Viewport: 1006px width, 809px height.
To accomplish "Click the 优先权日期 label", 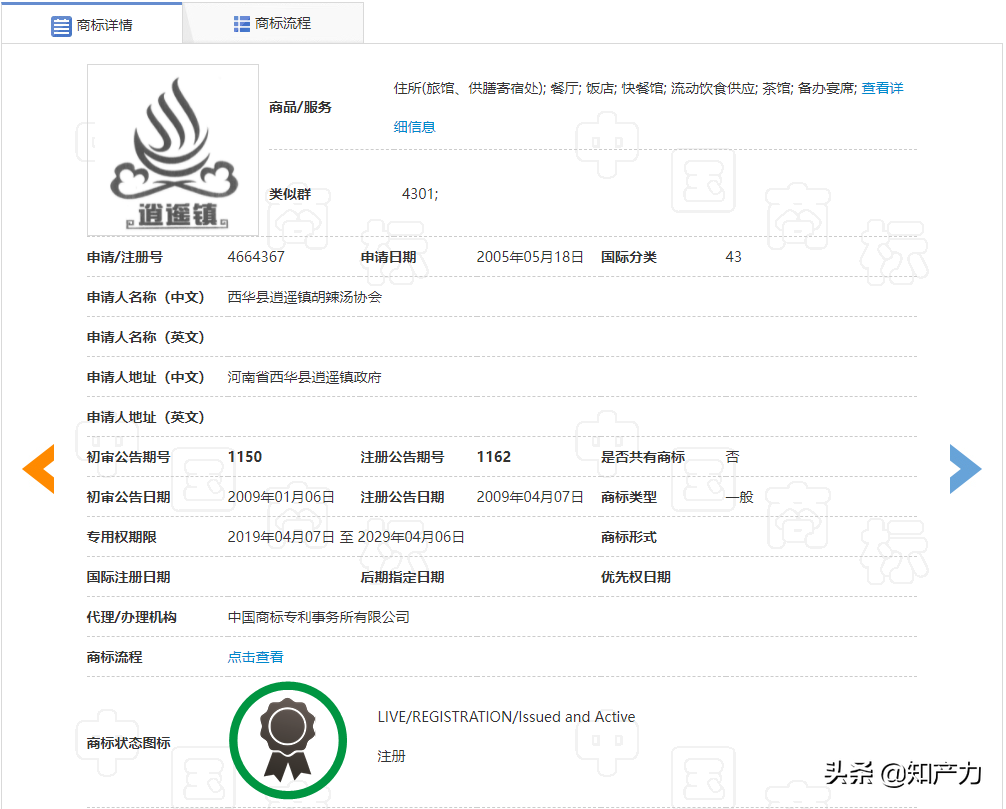I will 636,577.
